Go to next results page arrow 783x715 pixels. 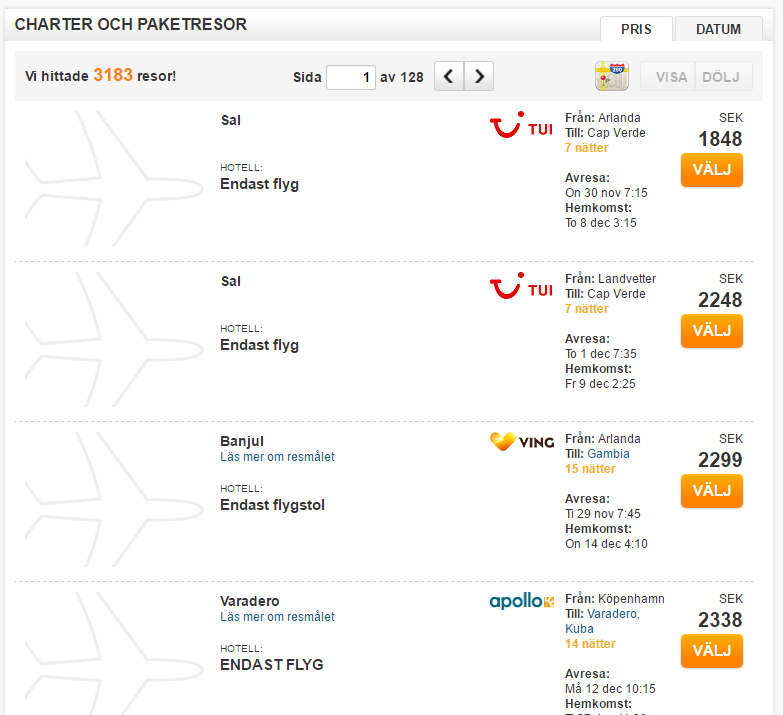coord(479,76)
